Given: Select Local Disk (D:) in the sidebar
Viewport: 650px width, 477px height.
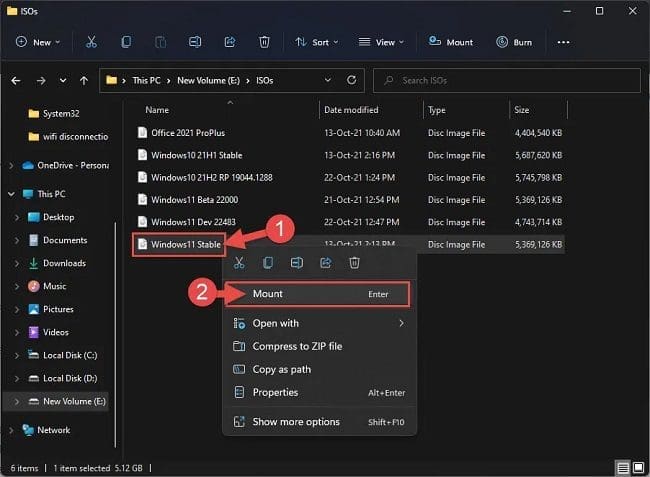Looking at the screenshot, I should click(62, 378).
